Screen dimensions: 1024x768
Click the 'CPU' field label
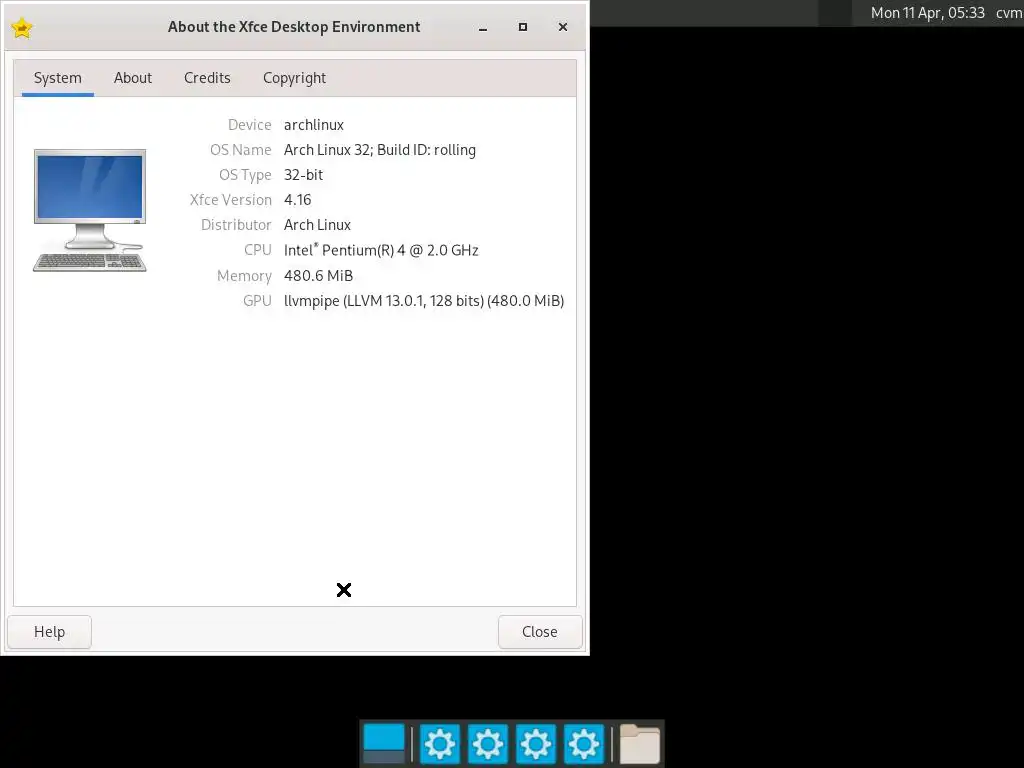point(257,250)
